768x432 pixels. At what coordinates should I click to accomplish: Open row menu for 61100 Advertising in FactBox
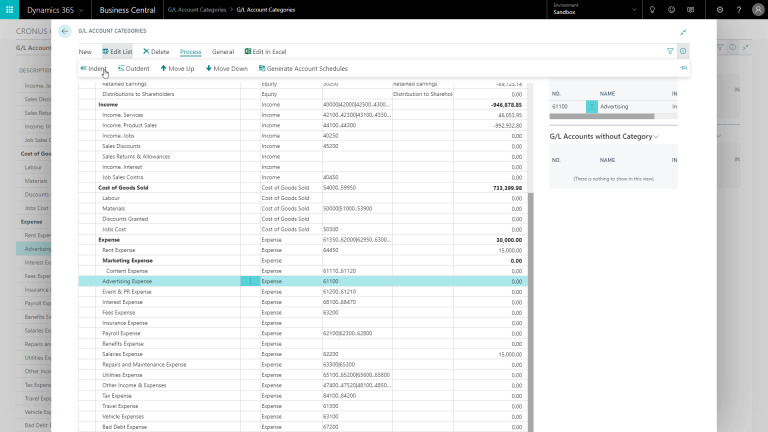pos(592,106)
